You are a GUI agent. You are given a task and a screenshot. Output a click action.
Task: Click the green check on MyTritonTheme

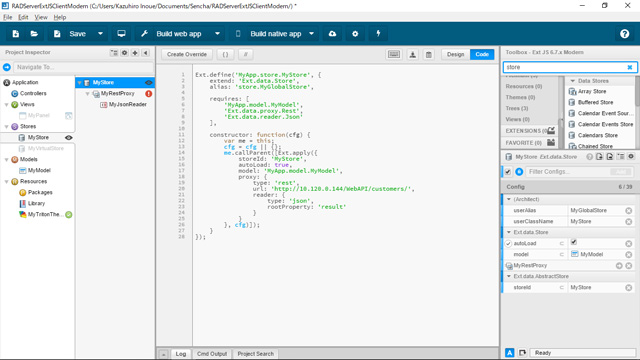[69, 215]
